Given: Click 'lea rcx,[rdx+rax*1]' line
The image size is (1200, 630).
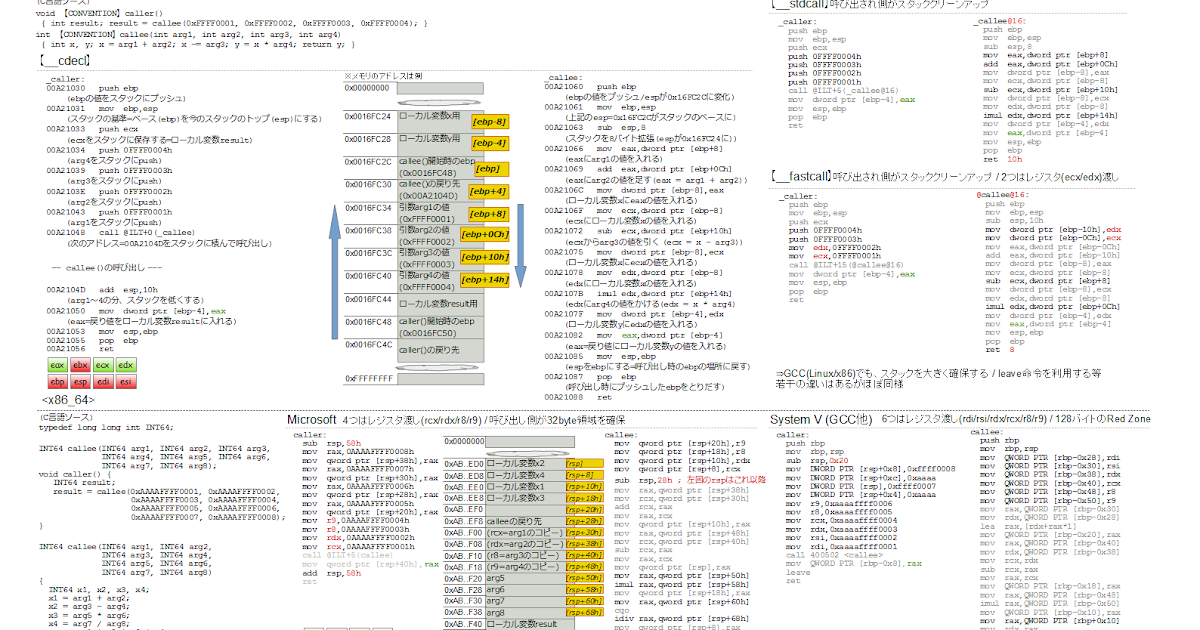Looking at the screenshot, I should [1030, 524].
